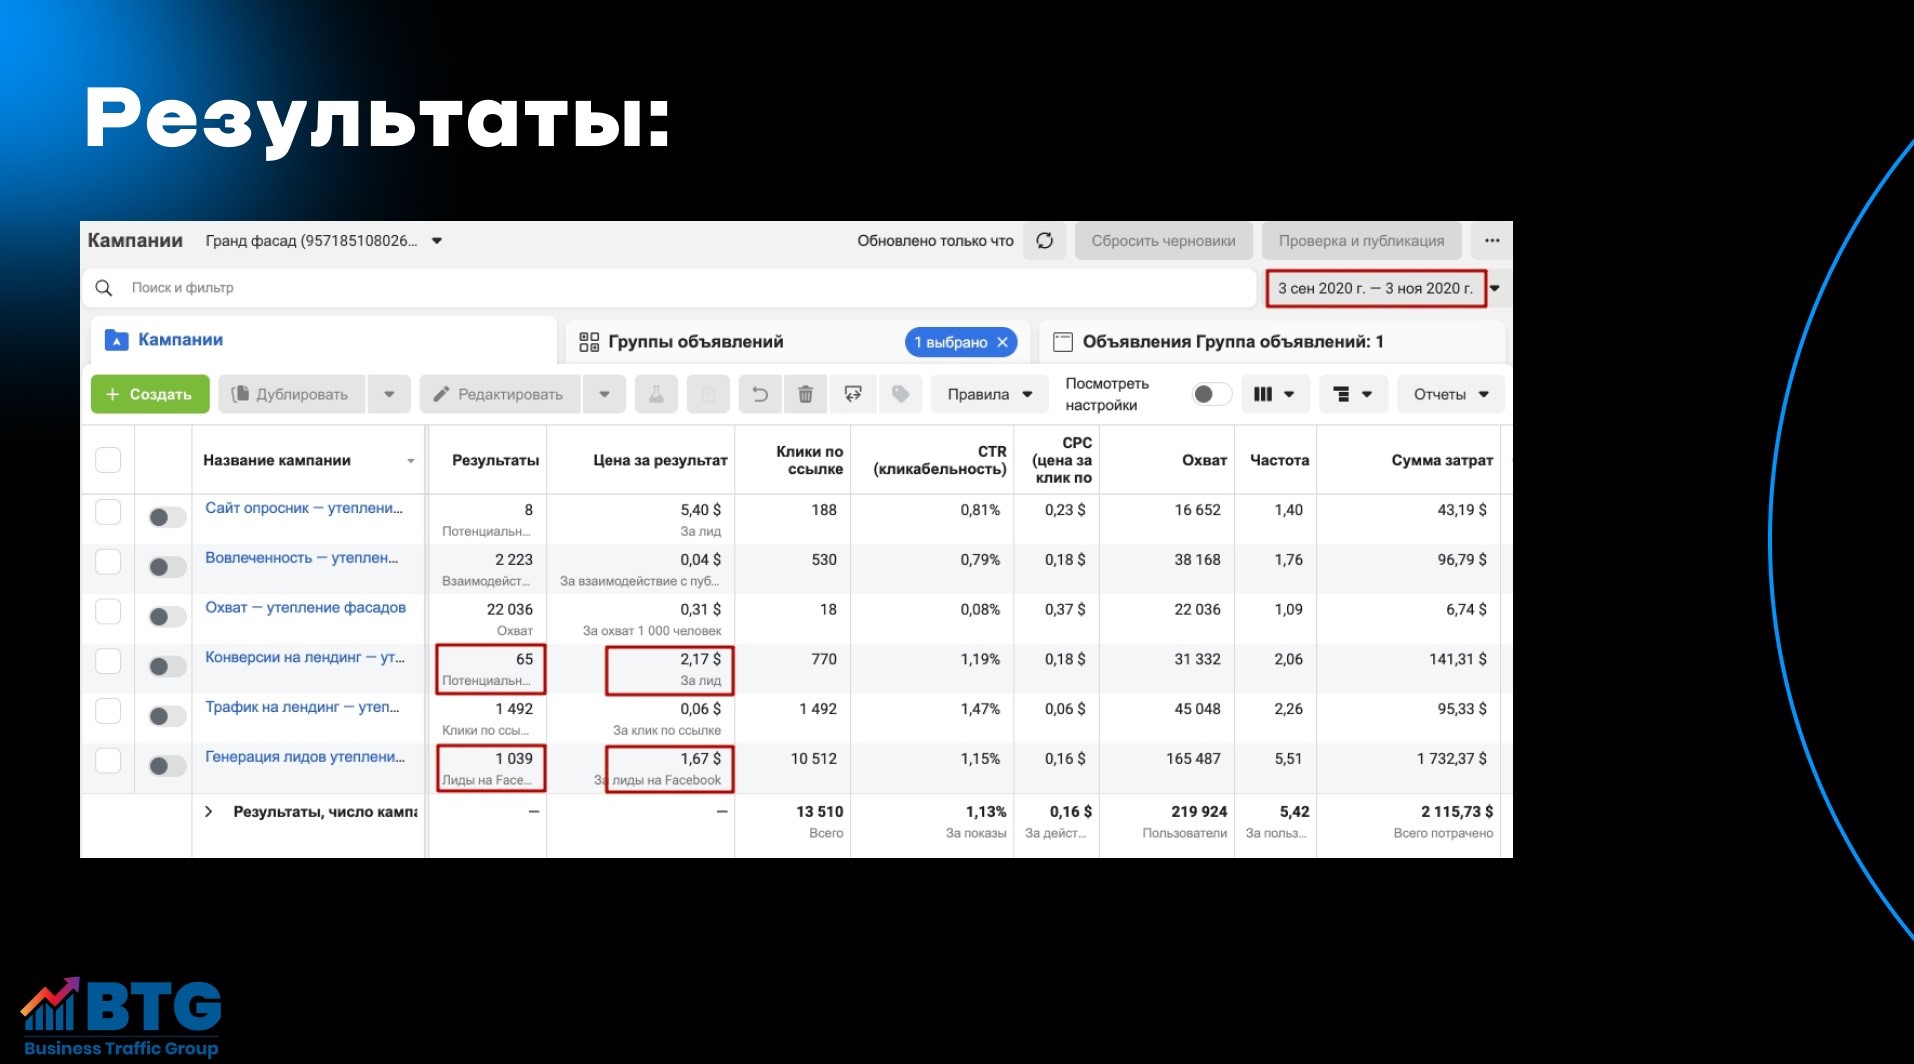The image size is (1914, 1064).
Task: Open the date range dropdown 3 сен 2020
Action: tap(1377, 288)
